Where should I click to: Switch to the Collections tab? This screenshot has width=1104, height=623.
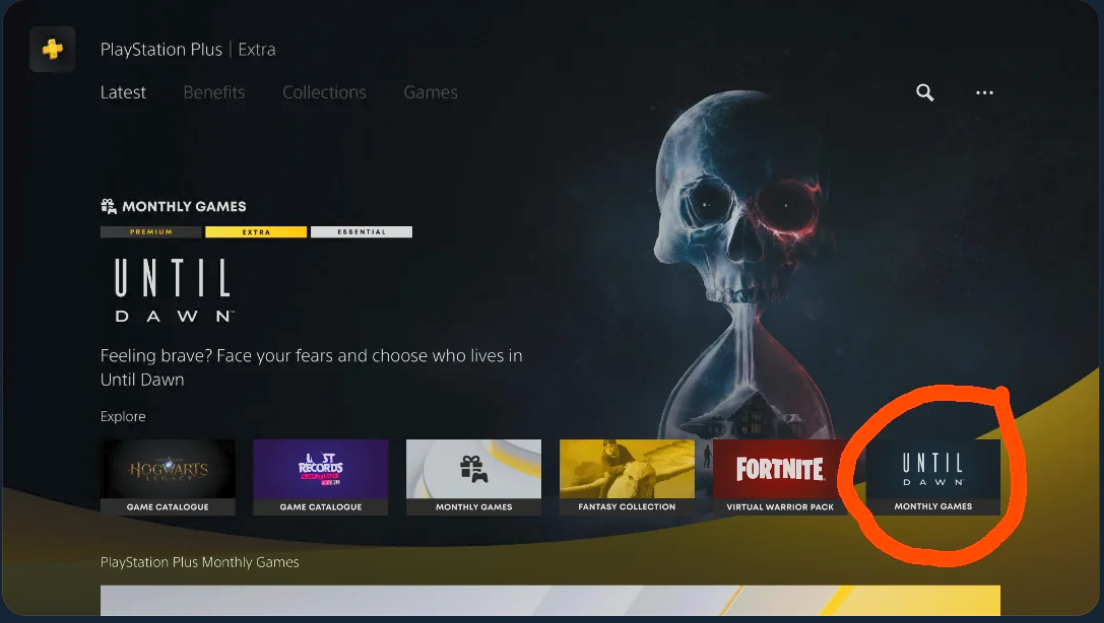point(324,92)
